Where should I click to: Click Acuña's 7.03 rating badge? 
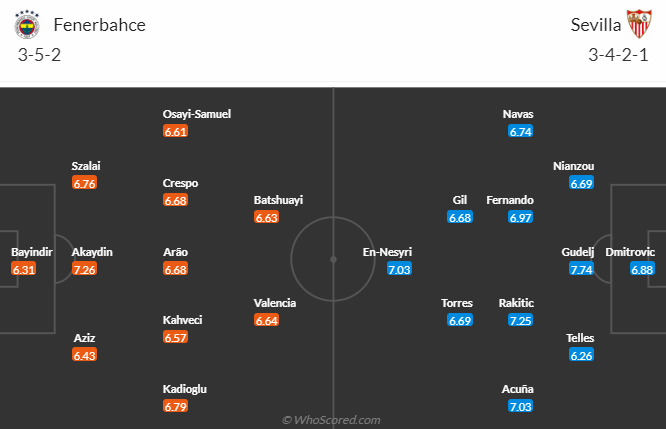pyautogui.click(x=520, y=406)
